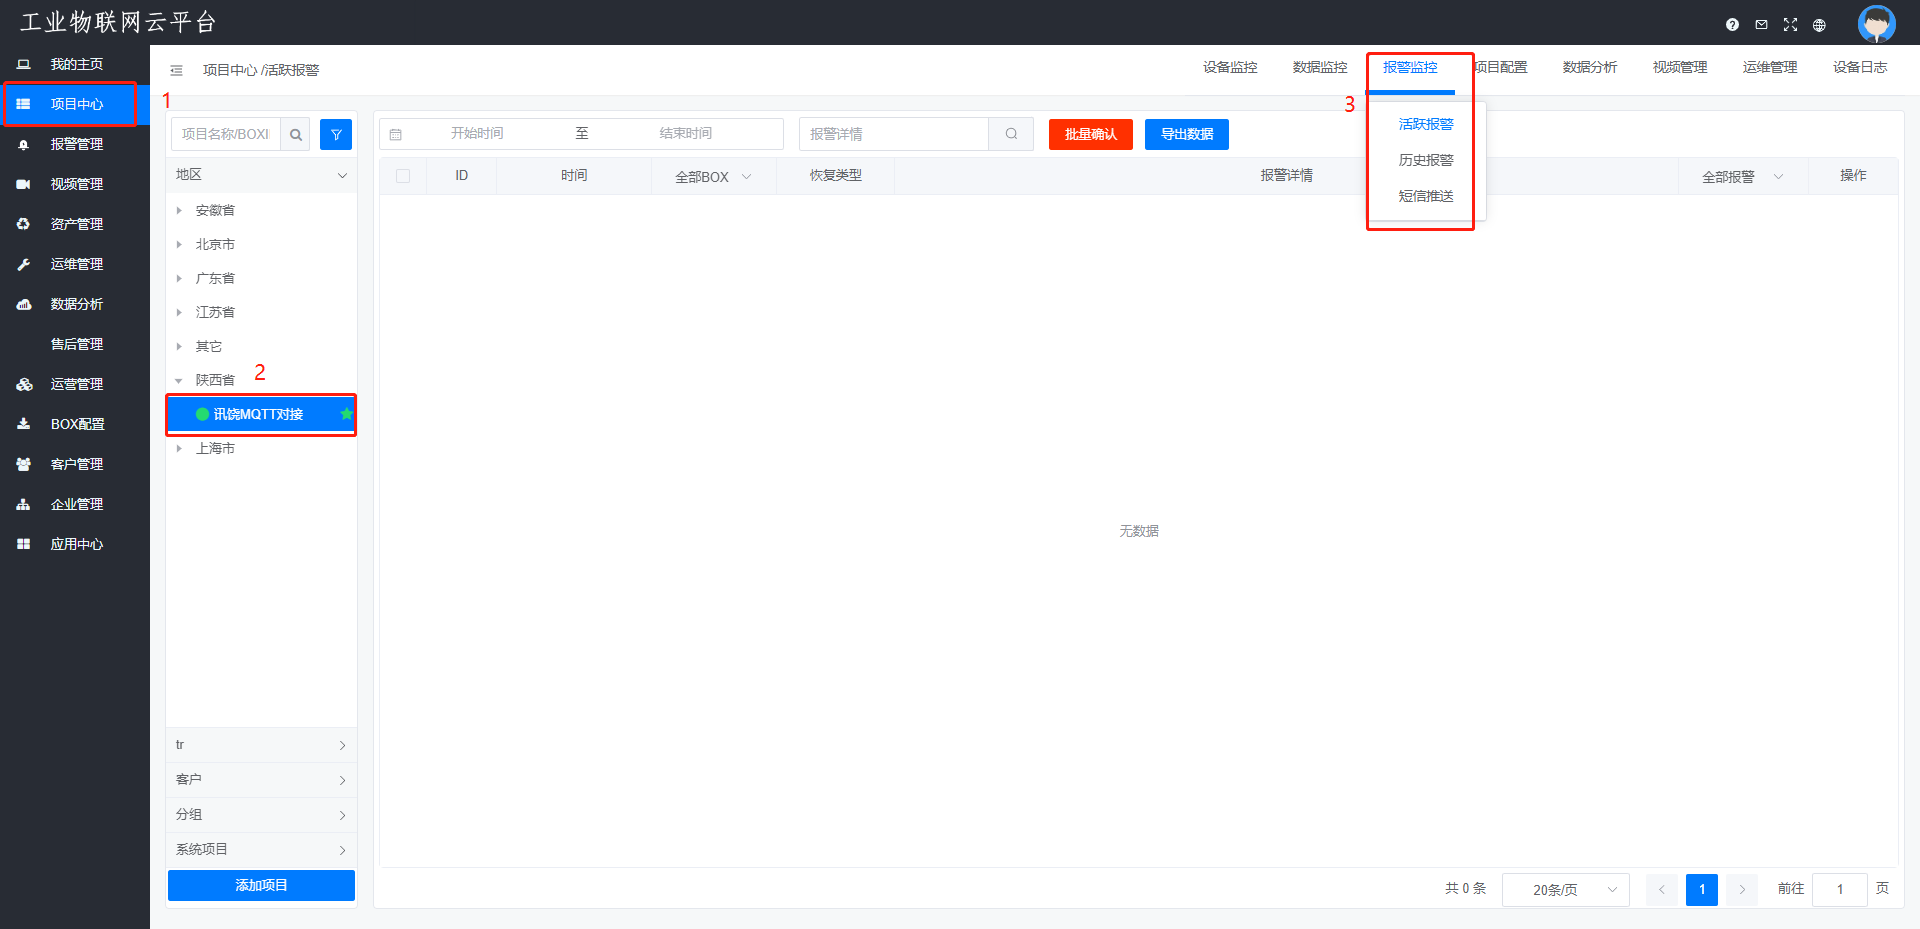Open the mail messages icon
Viewport: 1920px width, 929px height.
[1761, 25]
